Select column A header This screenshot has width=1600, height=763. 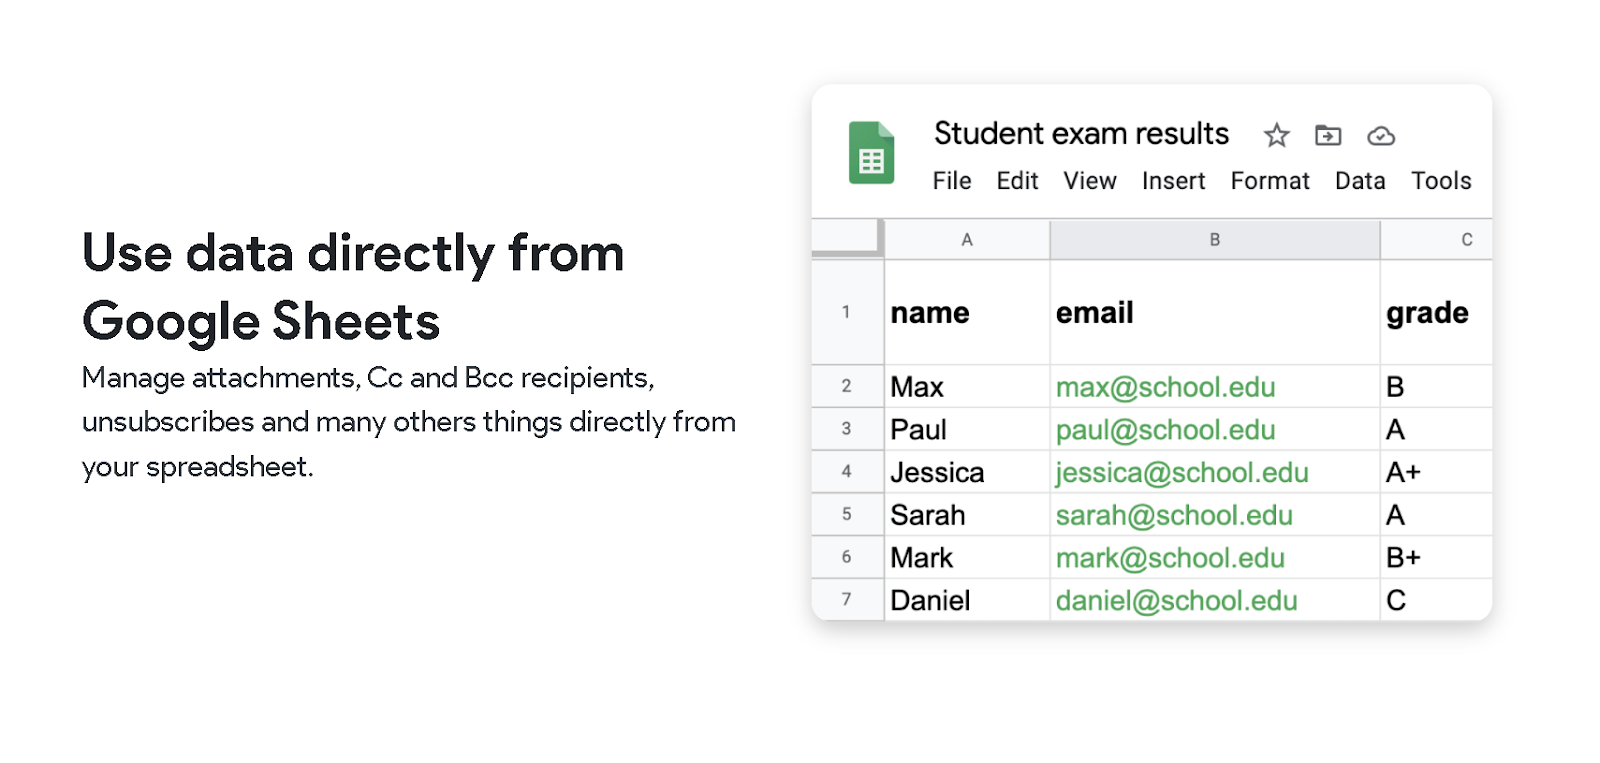click(x=966, y=240)
